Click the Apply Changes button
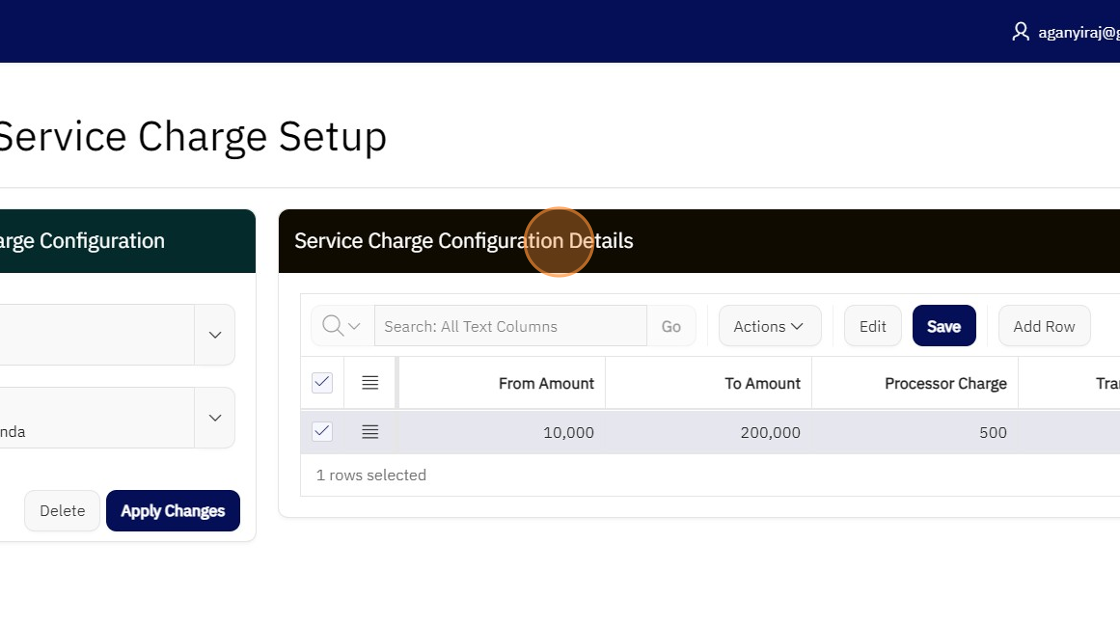Image resolution: width=1120 pixels, height=625 pixels. [x=173, y=511]
